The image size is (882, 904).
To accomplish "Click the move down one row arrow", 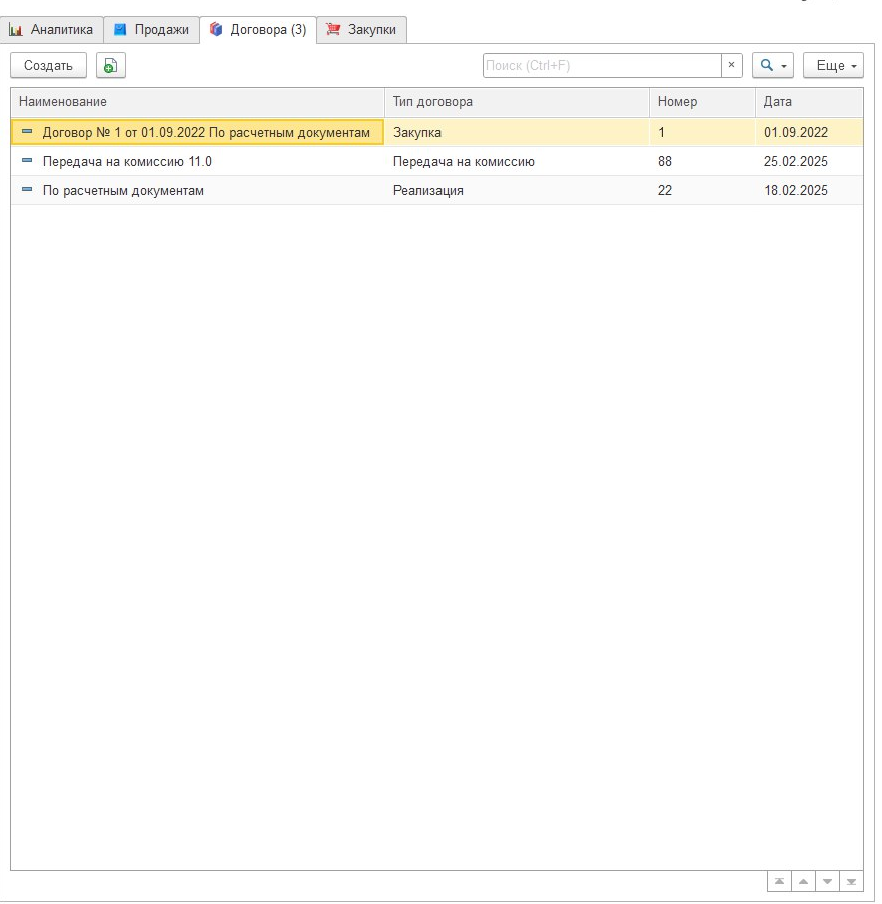I will click(x=827, y=881).
